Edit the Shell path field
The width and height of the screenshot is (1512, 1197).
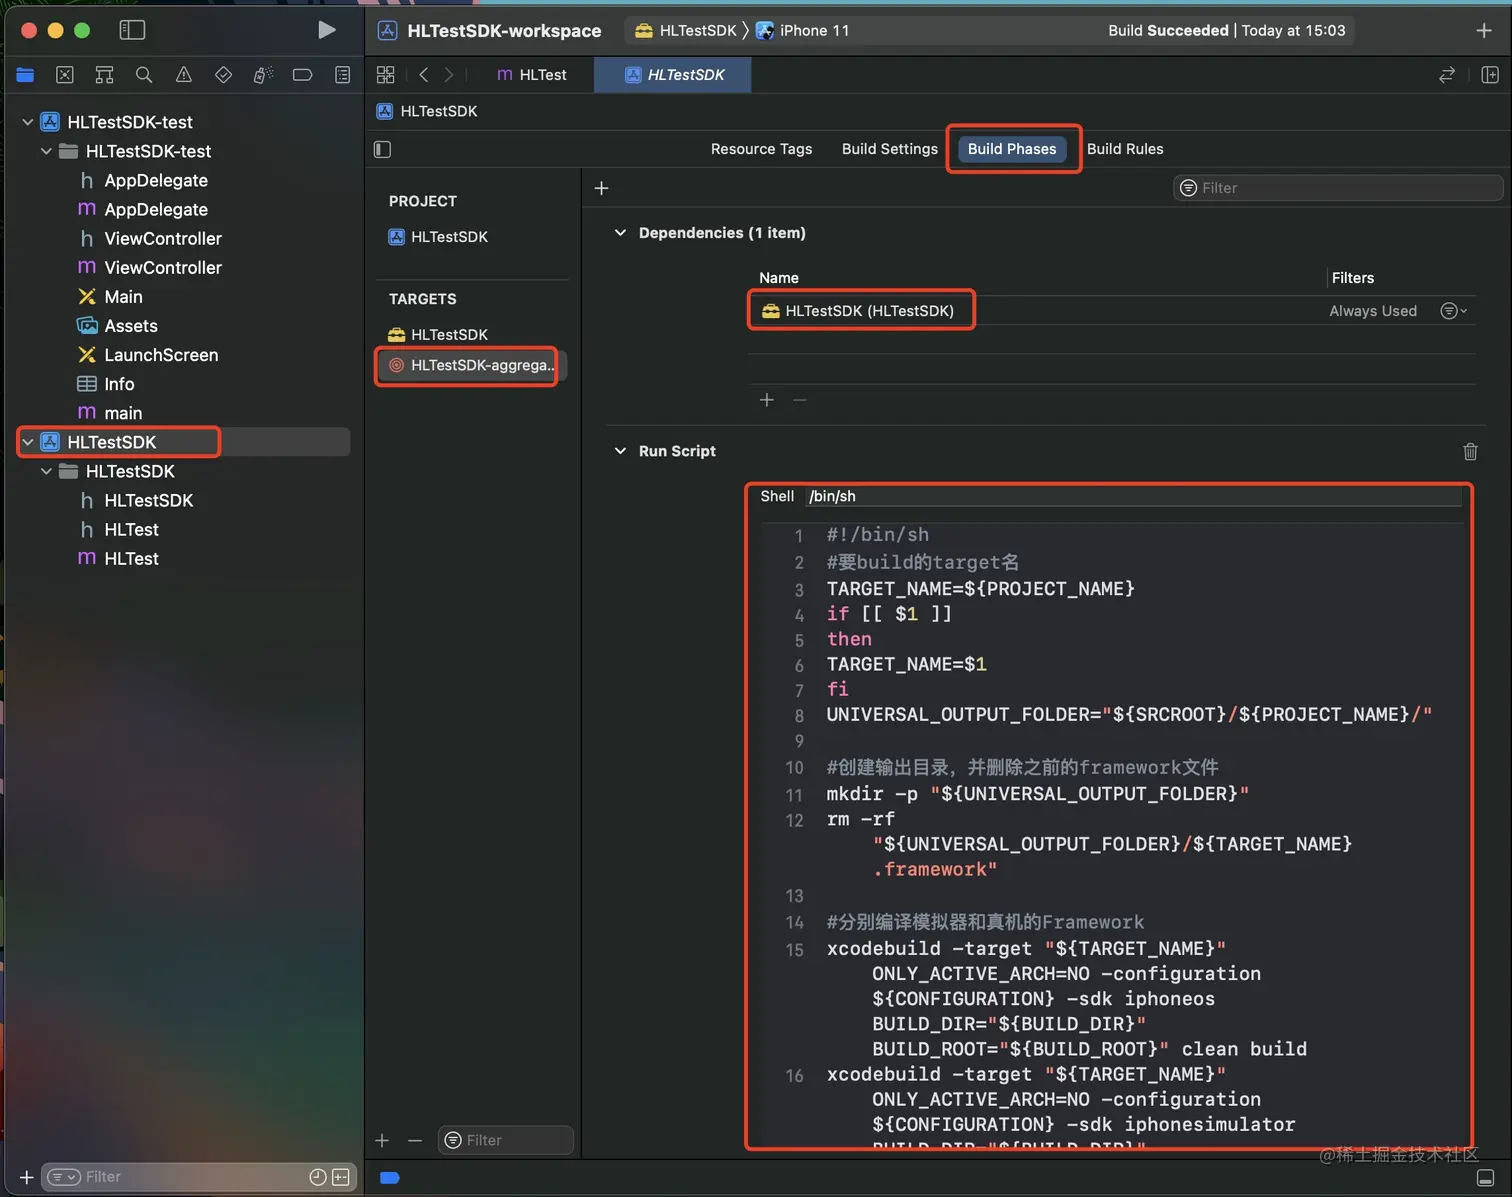pyautogui.click(x=1133, y=496)
